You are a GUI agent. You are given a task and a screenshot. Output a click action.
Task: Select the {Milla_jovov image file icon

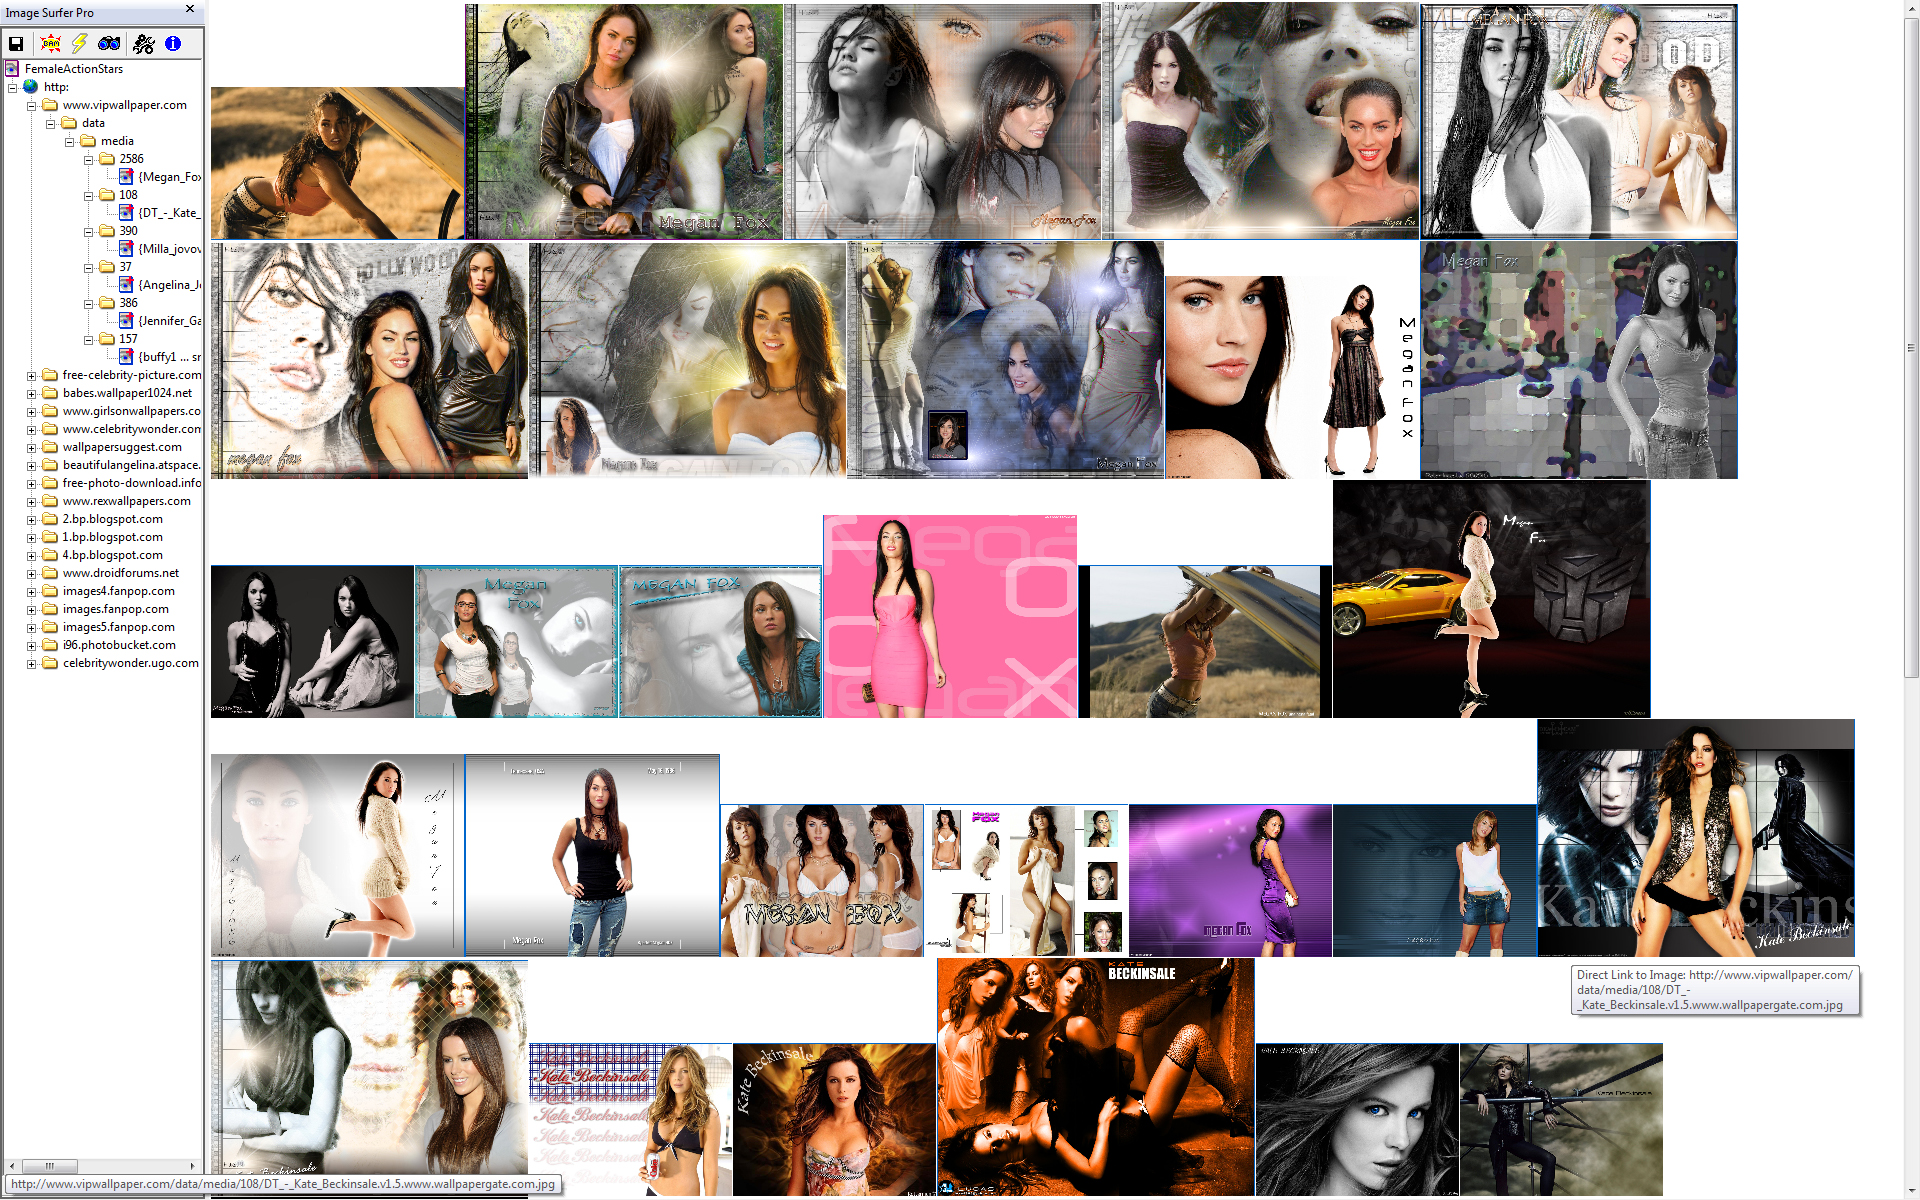[126, 249]
